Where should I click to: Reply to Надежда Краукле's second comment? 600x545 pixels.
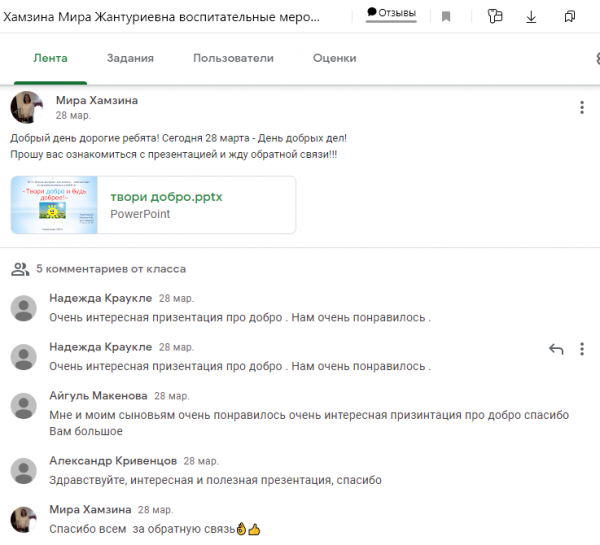[557, 349]
